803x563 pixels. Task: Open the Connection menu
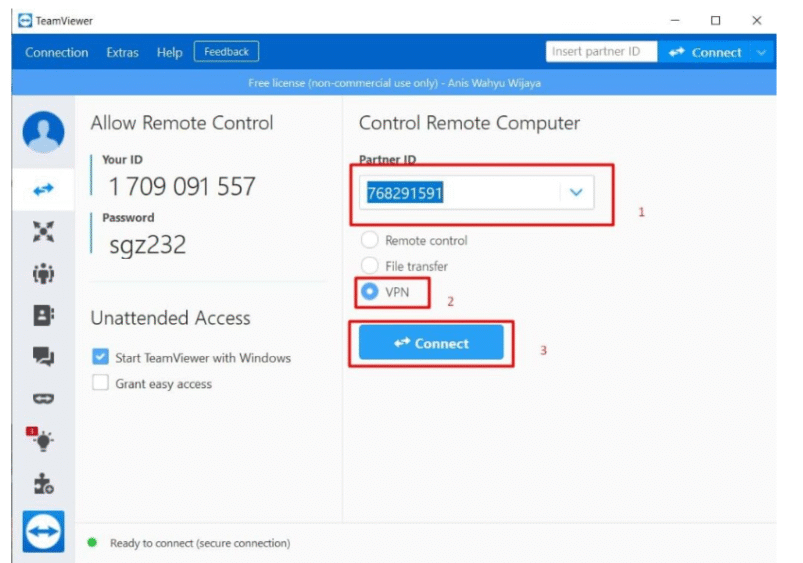click(x=56, y=52)
